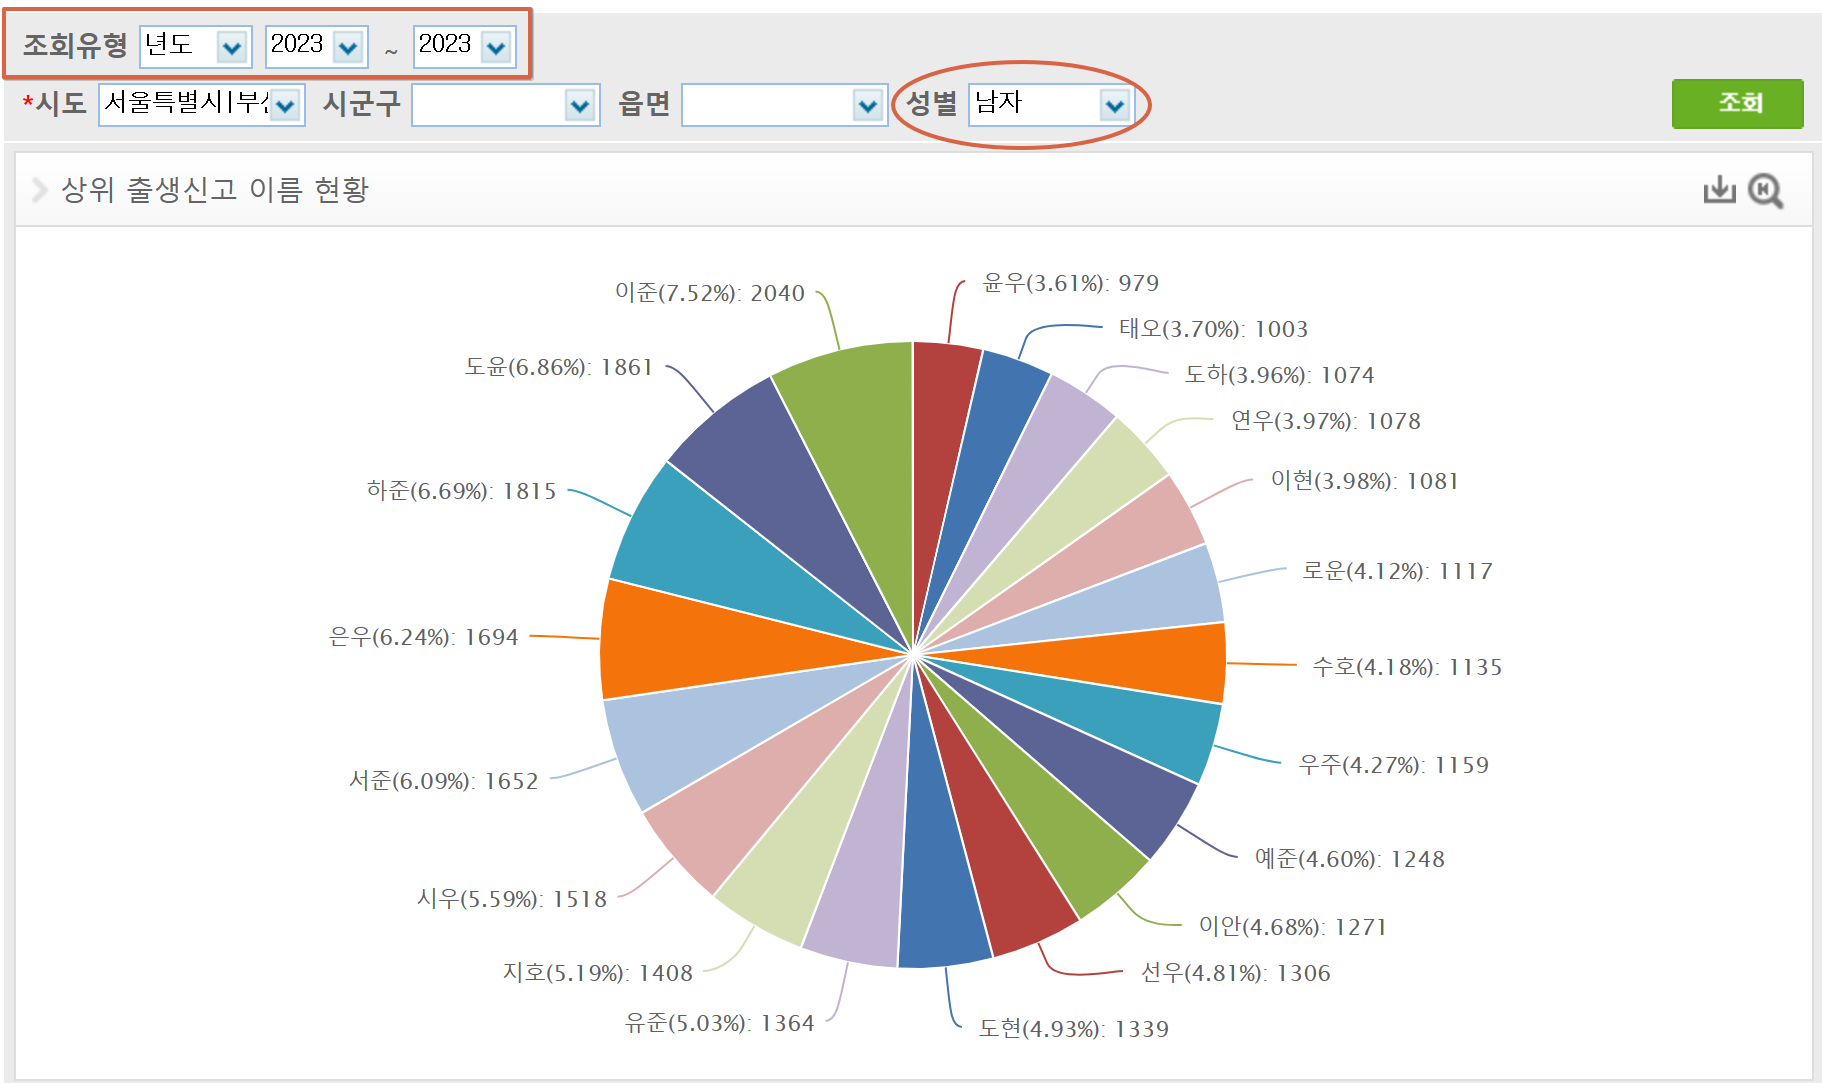This screenshot has width=1822, height=1083.
Task: Click label 수호(4.18%): 1135
Action: click(x=1407, y=667)
